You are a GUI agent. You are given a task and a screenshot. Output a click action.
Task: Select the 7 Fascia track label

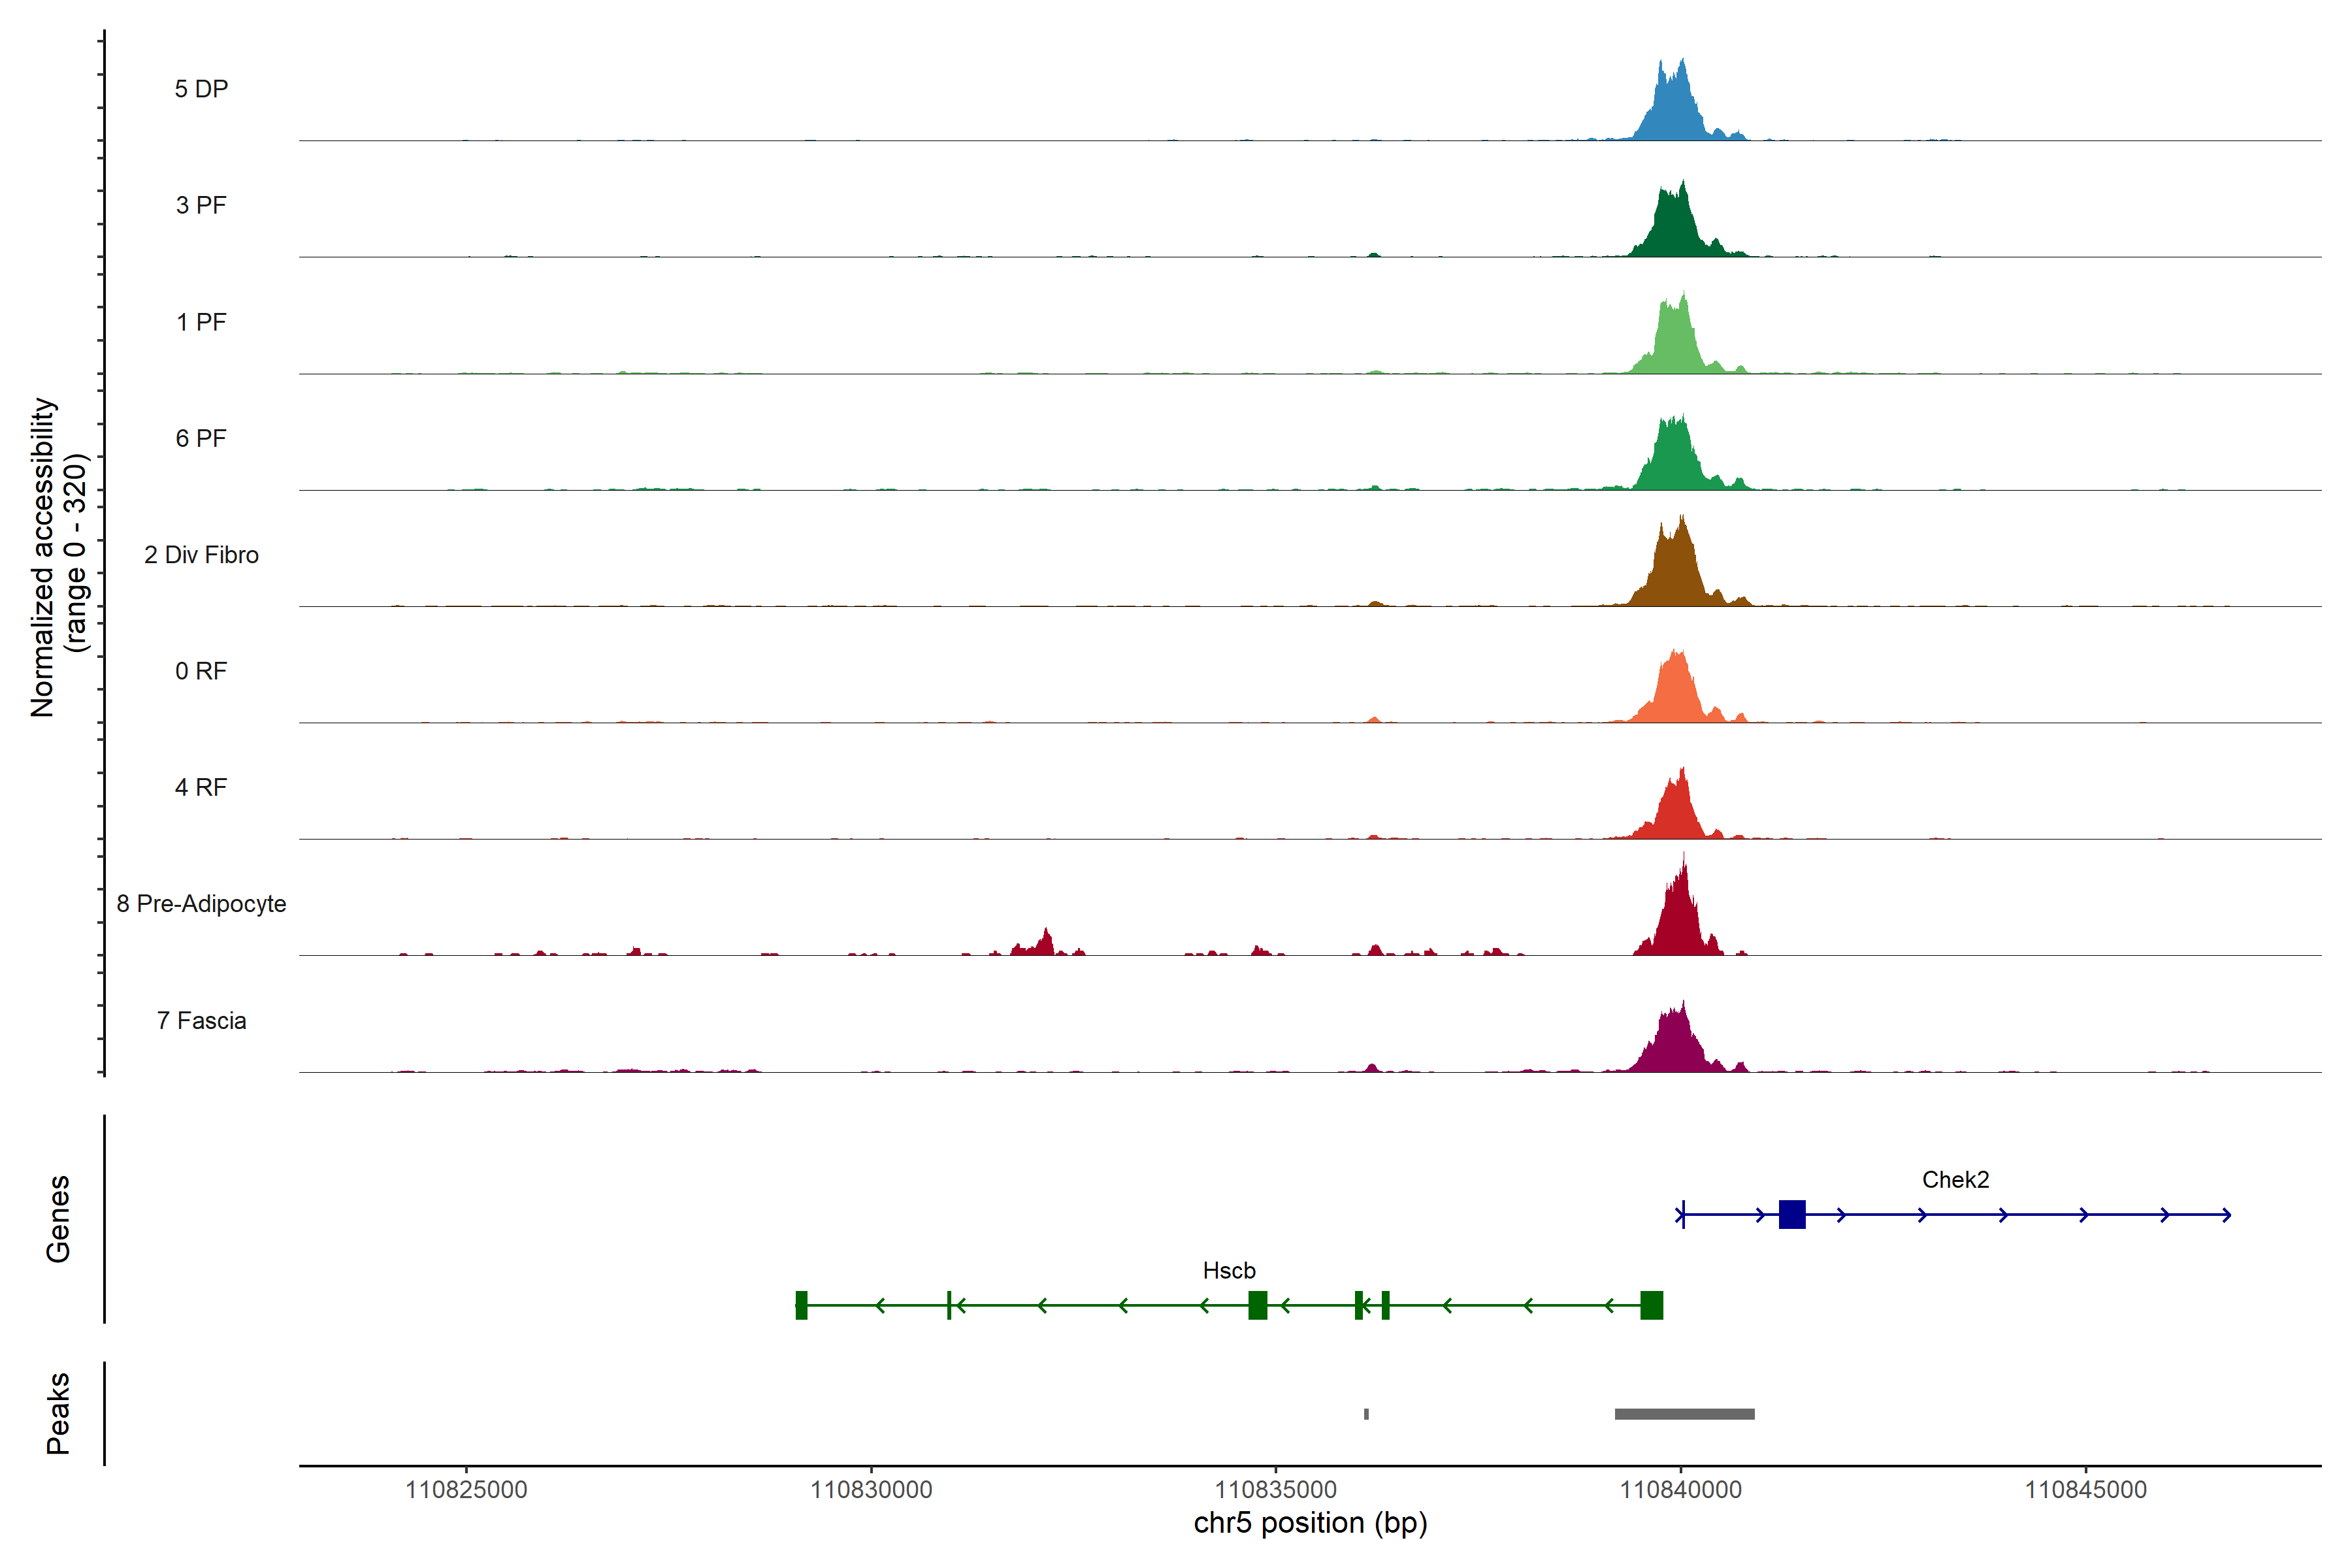[x=201, y=1021]
